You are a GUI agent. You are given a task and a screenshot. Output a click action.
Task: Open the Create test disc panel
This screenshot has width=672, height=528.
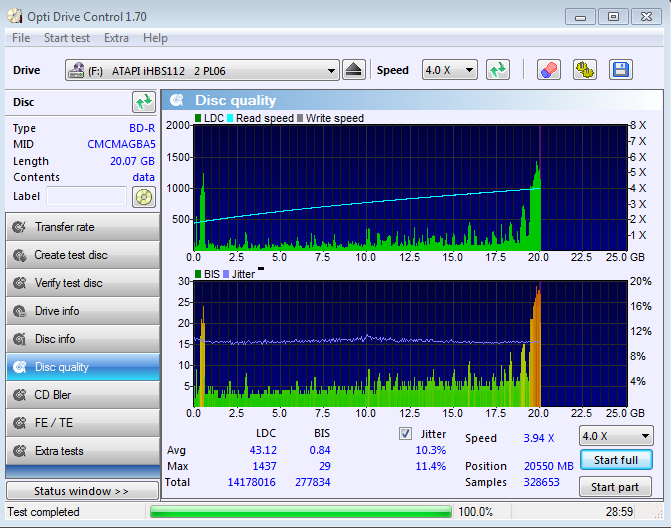click(x=83, y=255)
